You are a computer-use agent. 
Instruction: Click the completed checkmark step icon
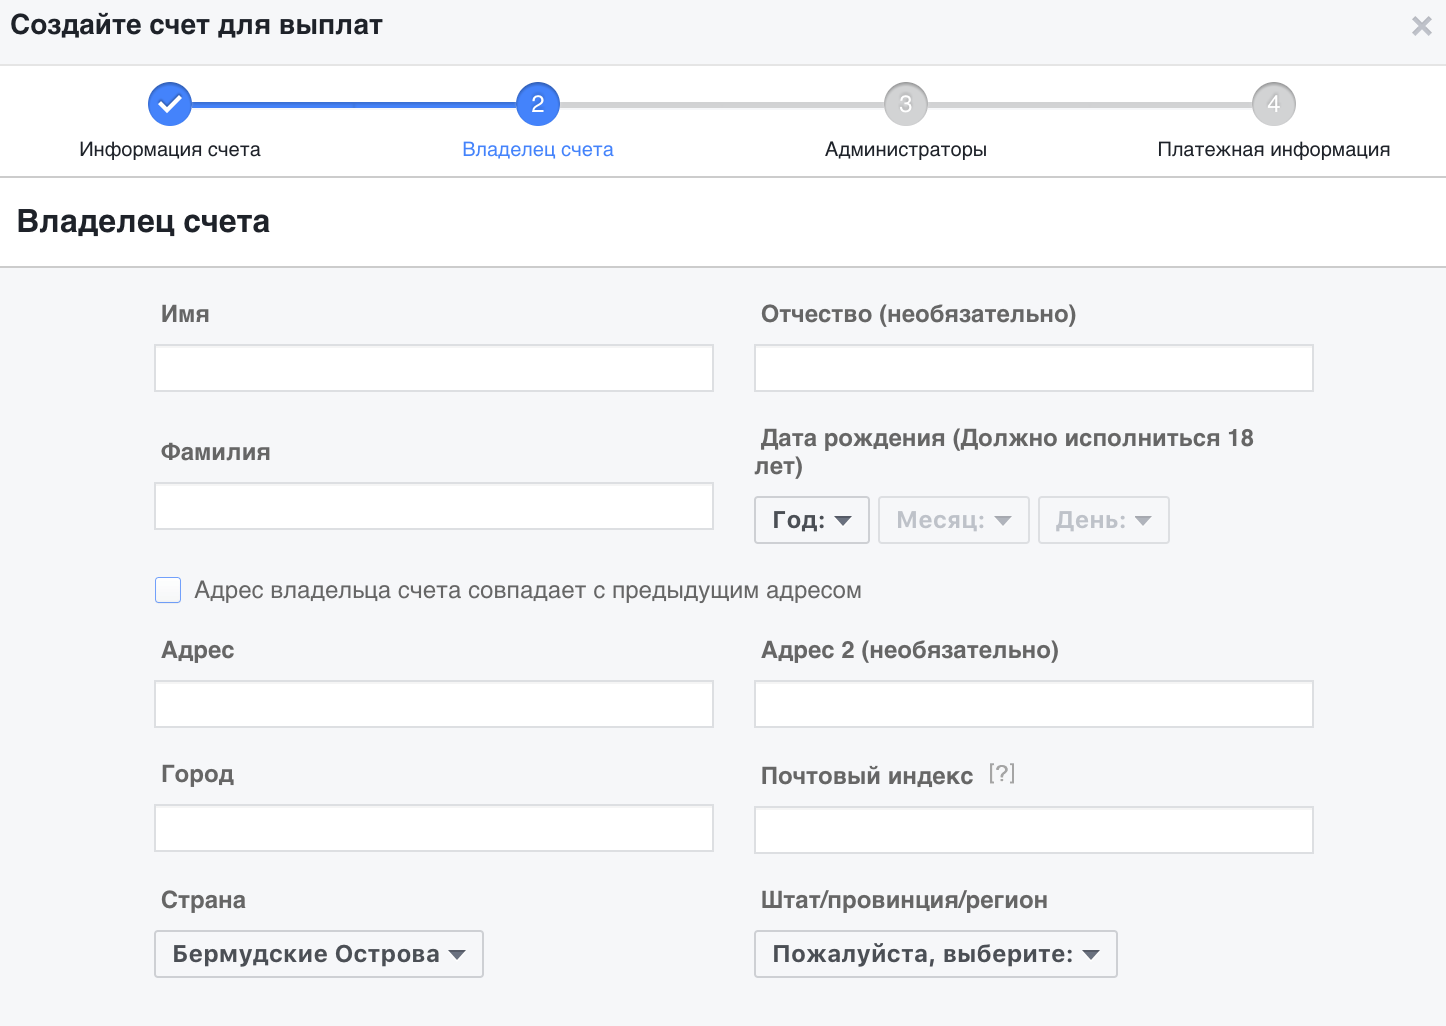(170, 104)
